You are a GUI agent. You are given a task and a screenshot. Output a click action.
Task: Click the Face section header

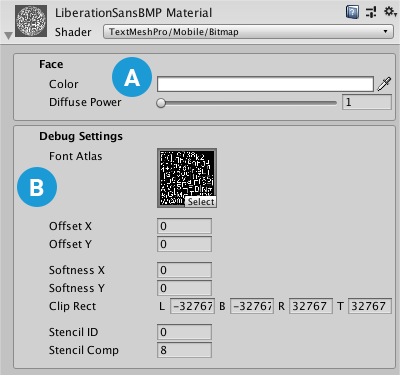pos(51,64)
